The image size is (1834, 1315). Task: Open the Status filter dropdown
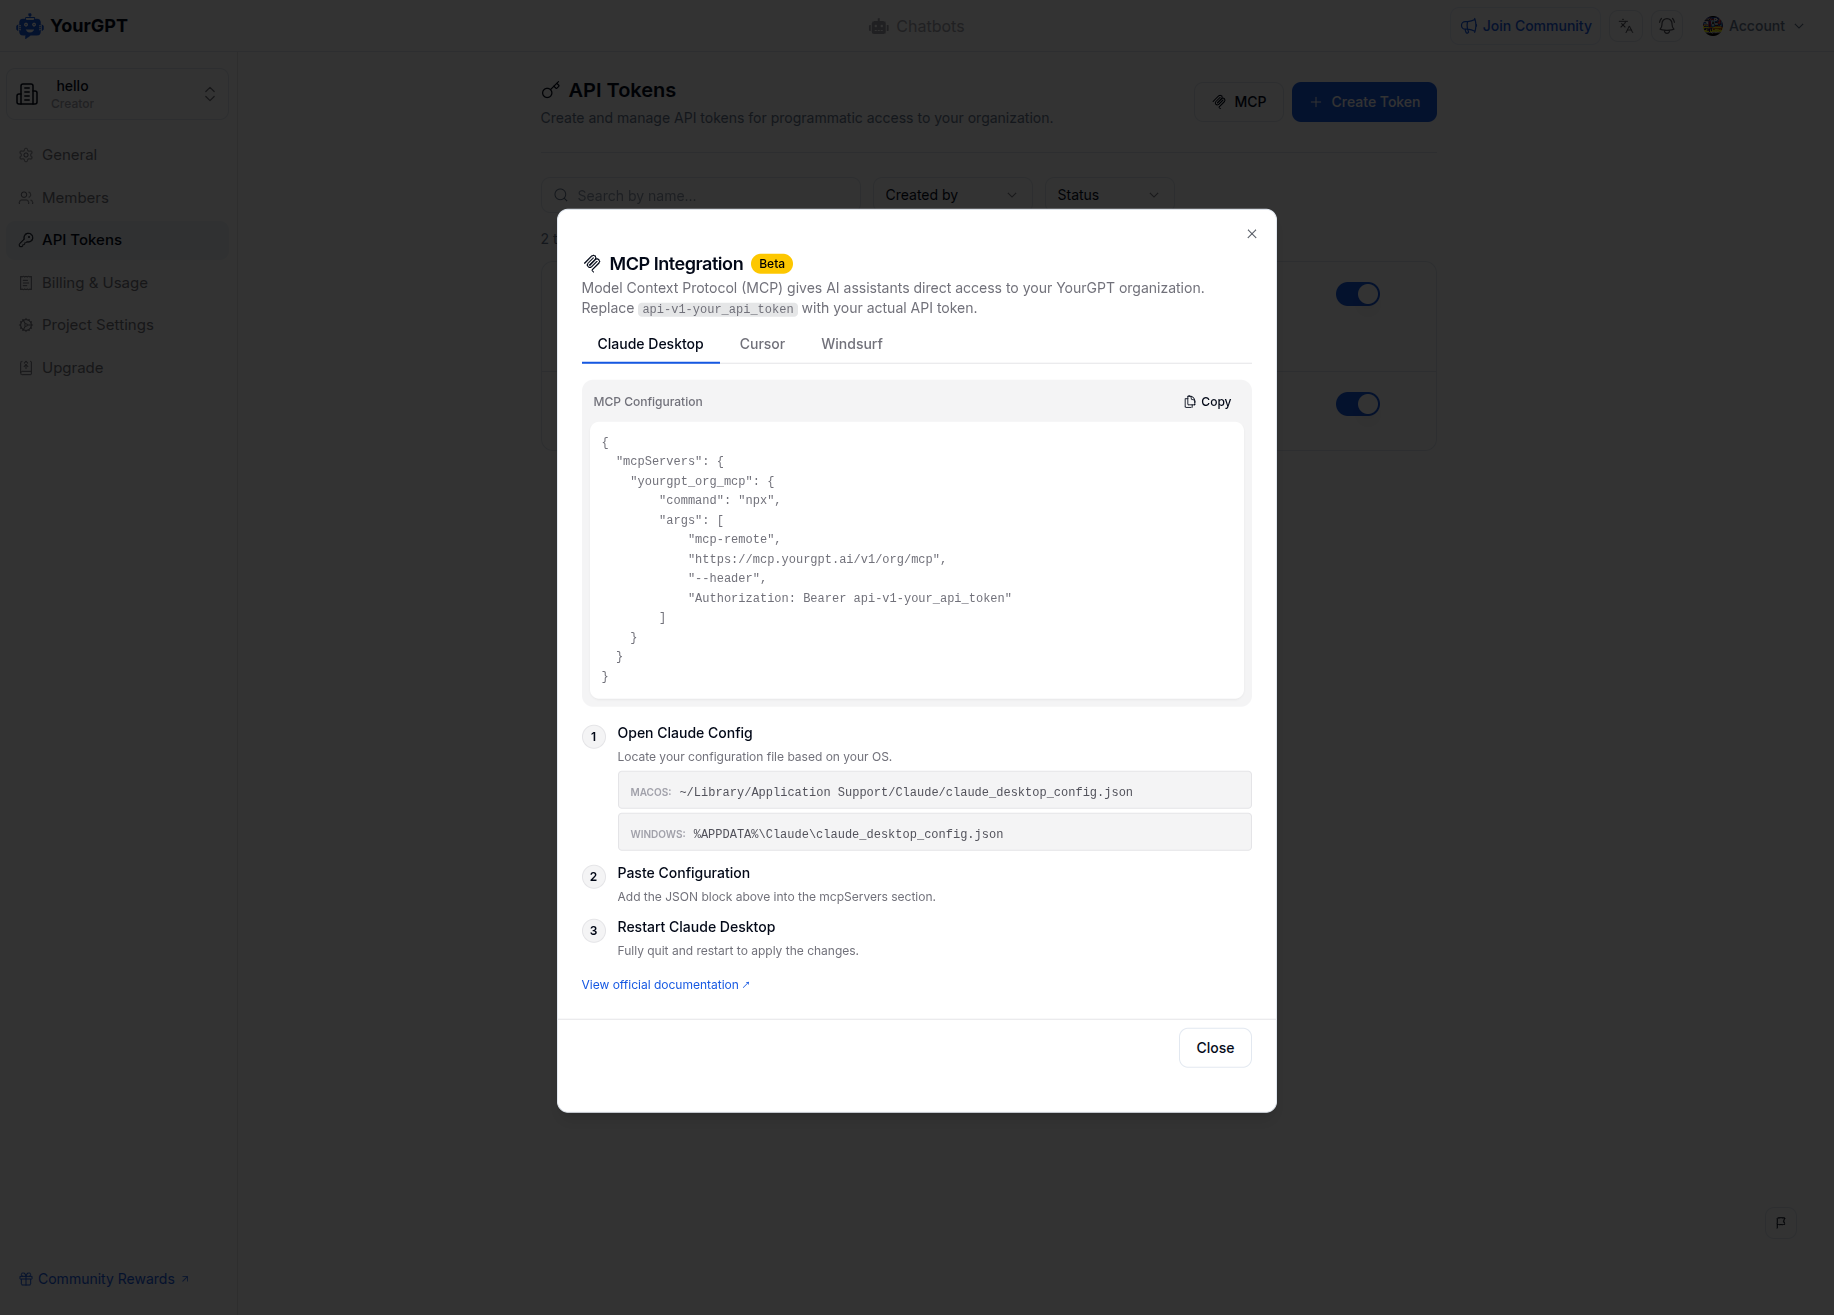(1108, 195)
